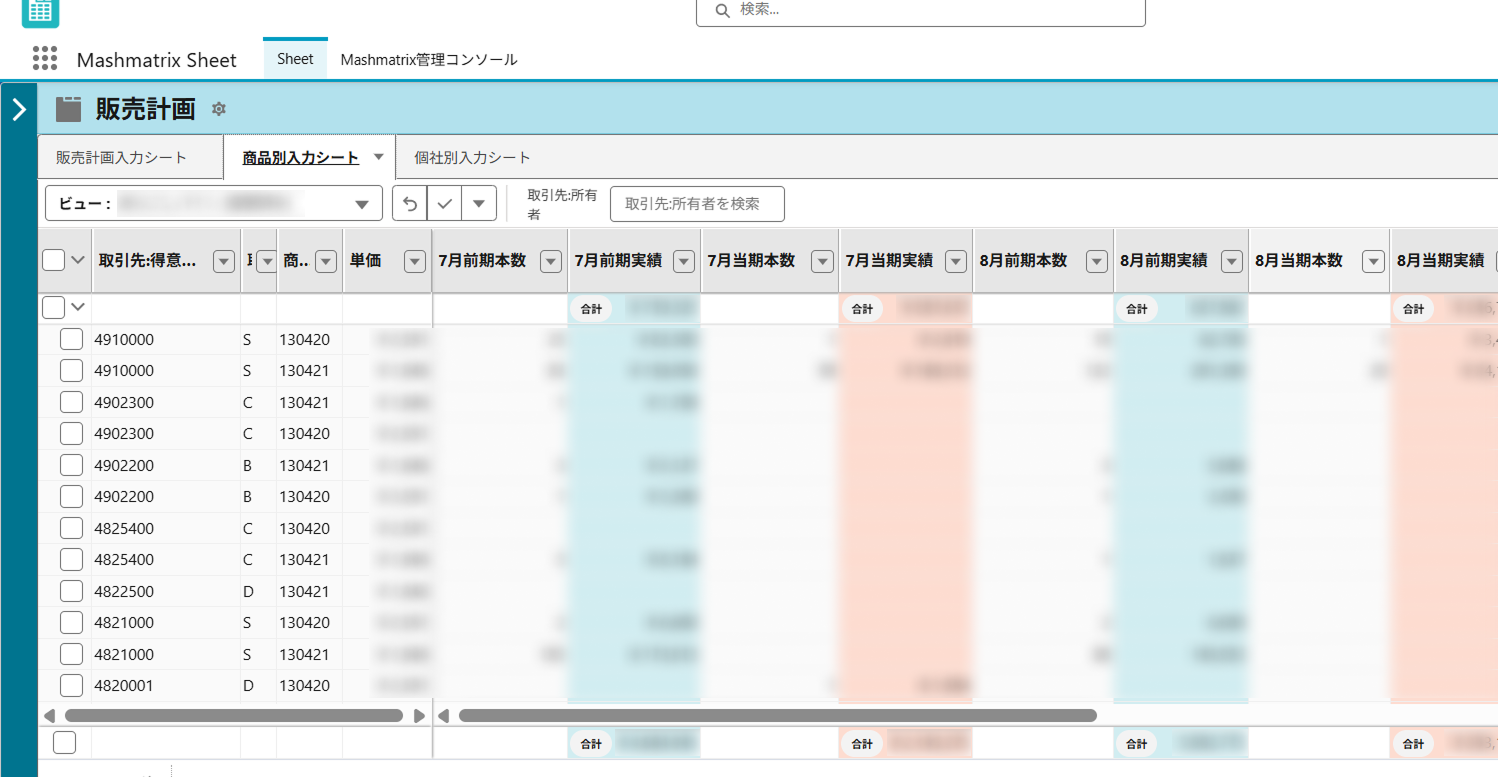Click the 販売計画 folder icon
The height and width of the screenshot is (777, 1498).
point(68,109)
